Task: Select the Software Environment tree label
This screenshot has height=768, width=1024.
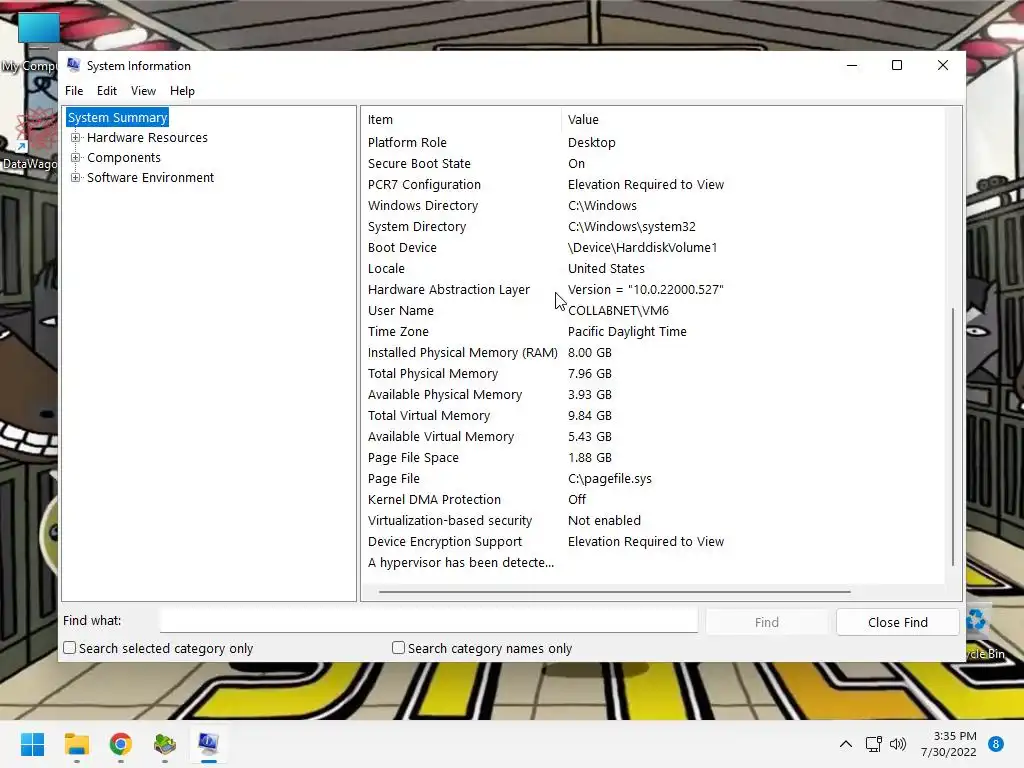Action: pyautogui.click(x=150, y=178)
